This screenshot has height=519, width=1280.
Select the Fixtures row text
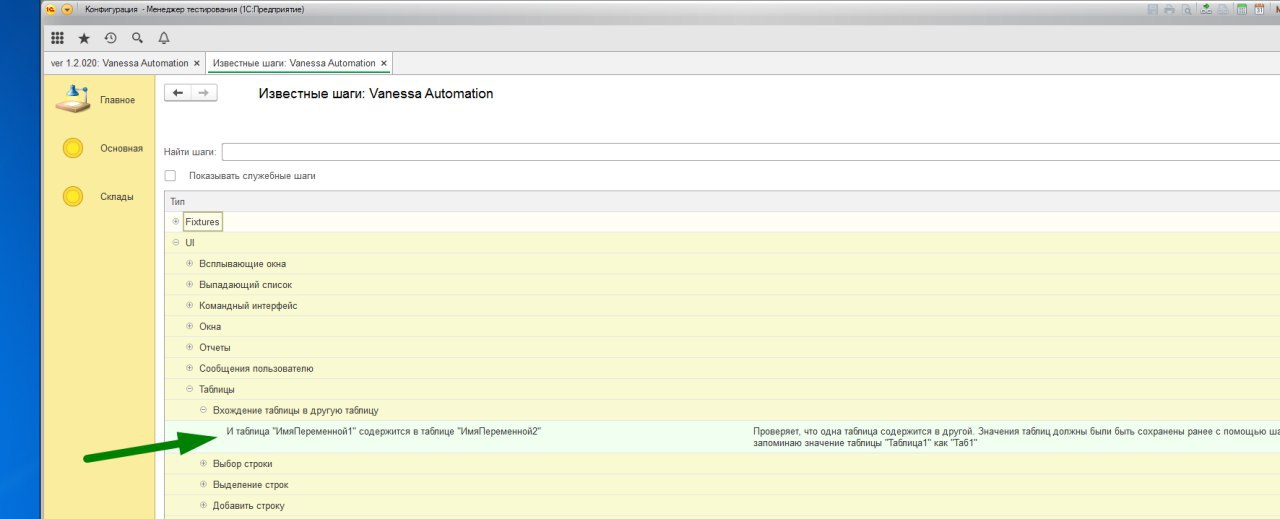pos(202,222)
